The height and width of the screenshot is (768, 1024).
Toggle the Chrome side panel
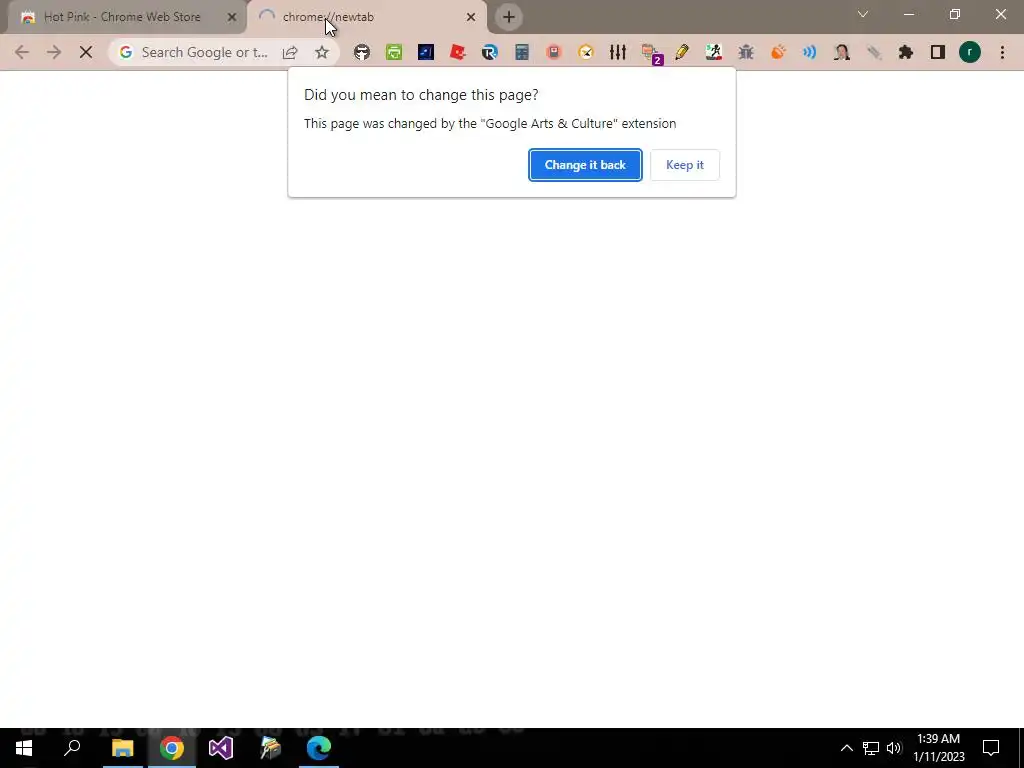click(938, 52)
